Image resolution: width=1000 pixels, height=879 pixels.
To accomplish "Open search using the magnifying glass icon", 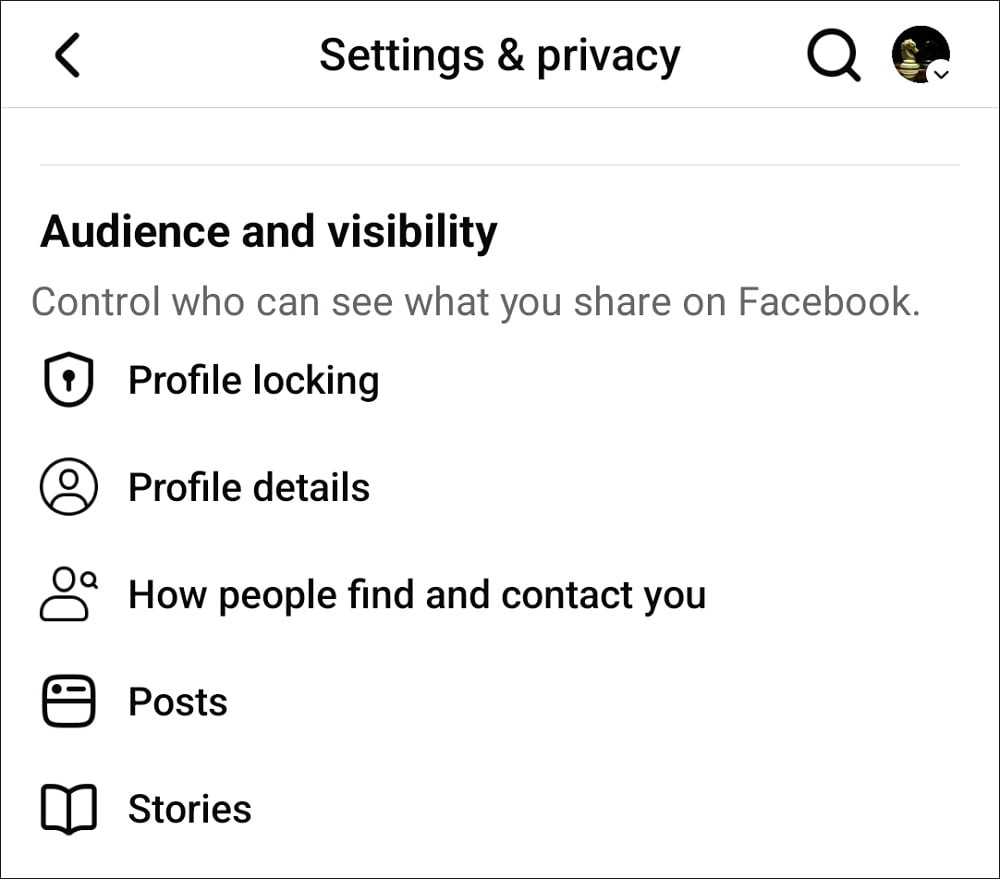I will pyautogui.click(x=833, y=55).
